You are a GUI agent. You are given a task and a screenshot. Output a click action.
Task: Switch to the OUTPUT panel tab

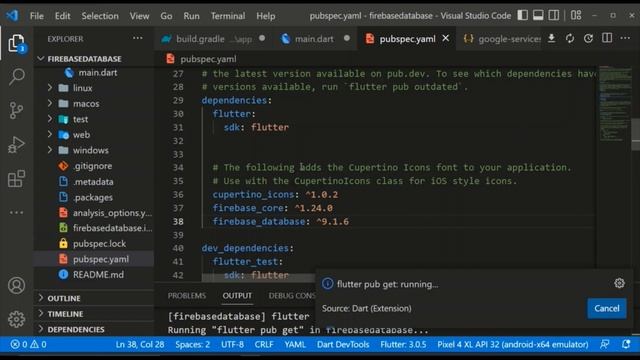point(237,296)
